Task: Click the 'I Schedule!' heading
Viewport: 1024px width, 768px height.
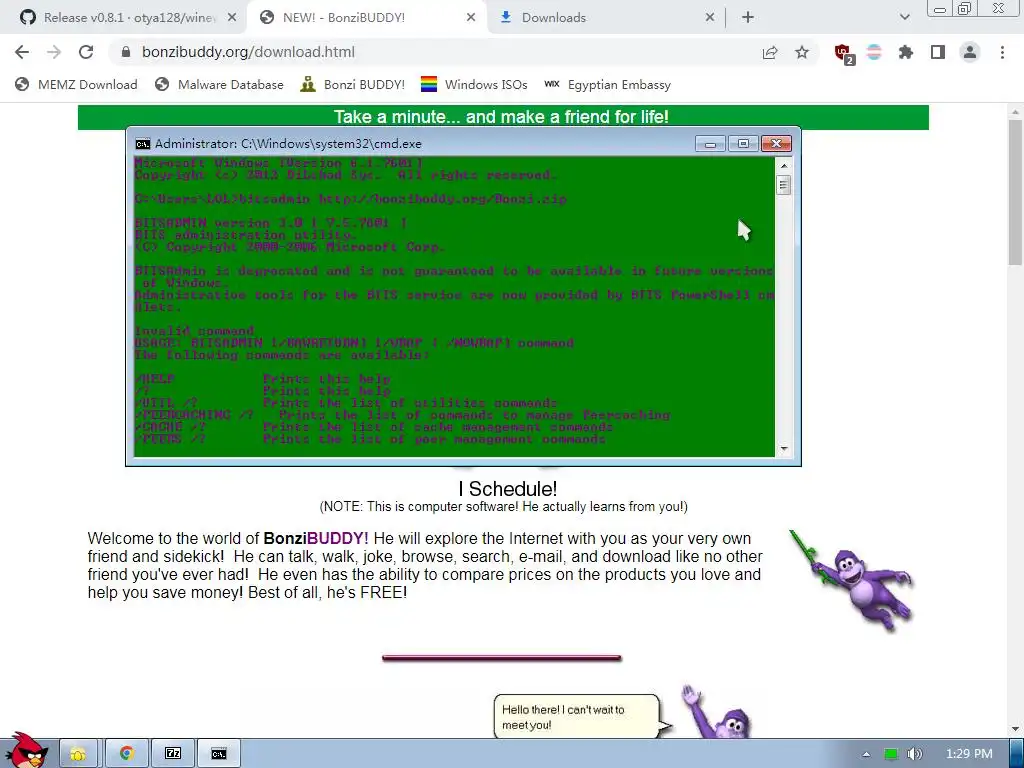Action: pos(507,488)
